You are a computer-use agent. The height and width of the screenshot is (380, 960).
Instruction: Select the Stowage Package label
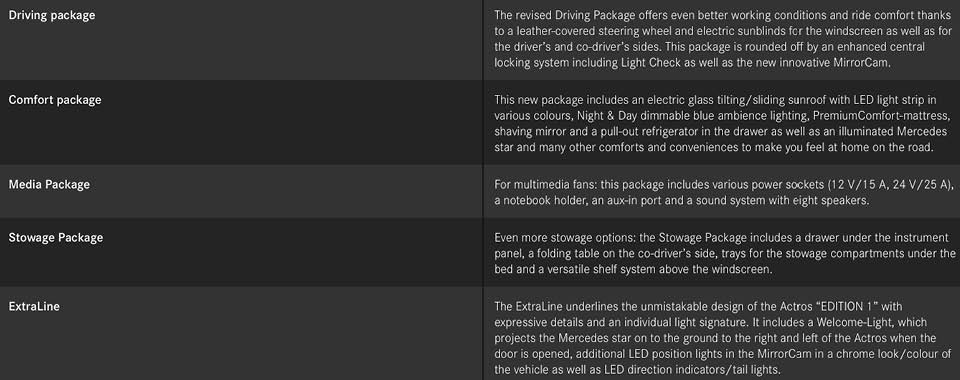(x=56, y=238)
